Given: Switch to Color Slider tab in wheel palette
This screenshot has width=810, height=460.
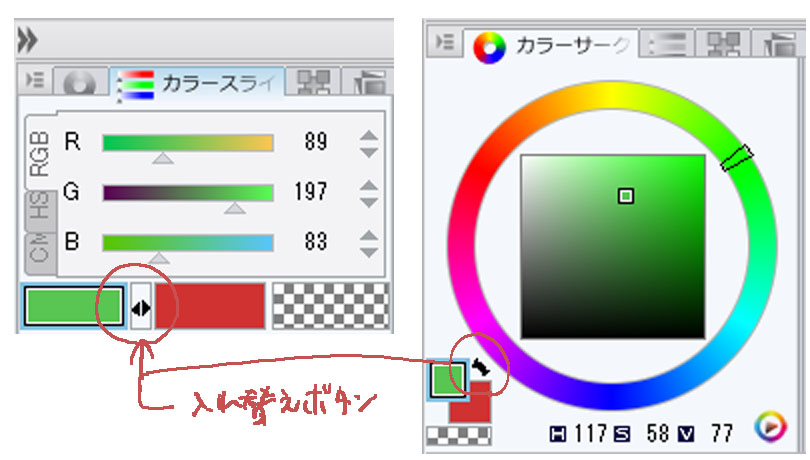Looking at the screenshot, I should pos(667,44).
